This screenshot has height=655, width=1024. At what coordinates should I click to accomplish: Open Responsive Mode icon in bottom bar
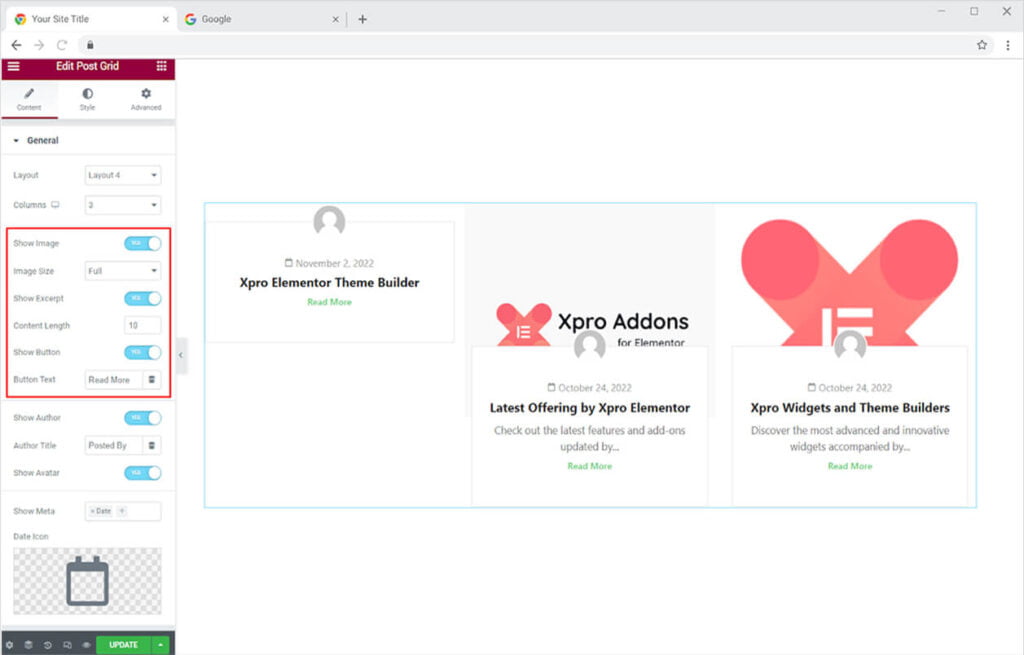tap(67, 645)
